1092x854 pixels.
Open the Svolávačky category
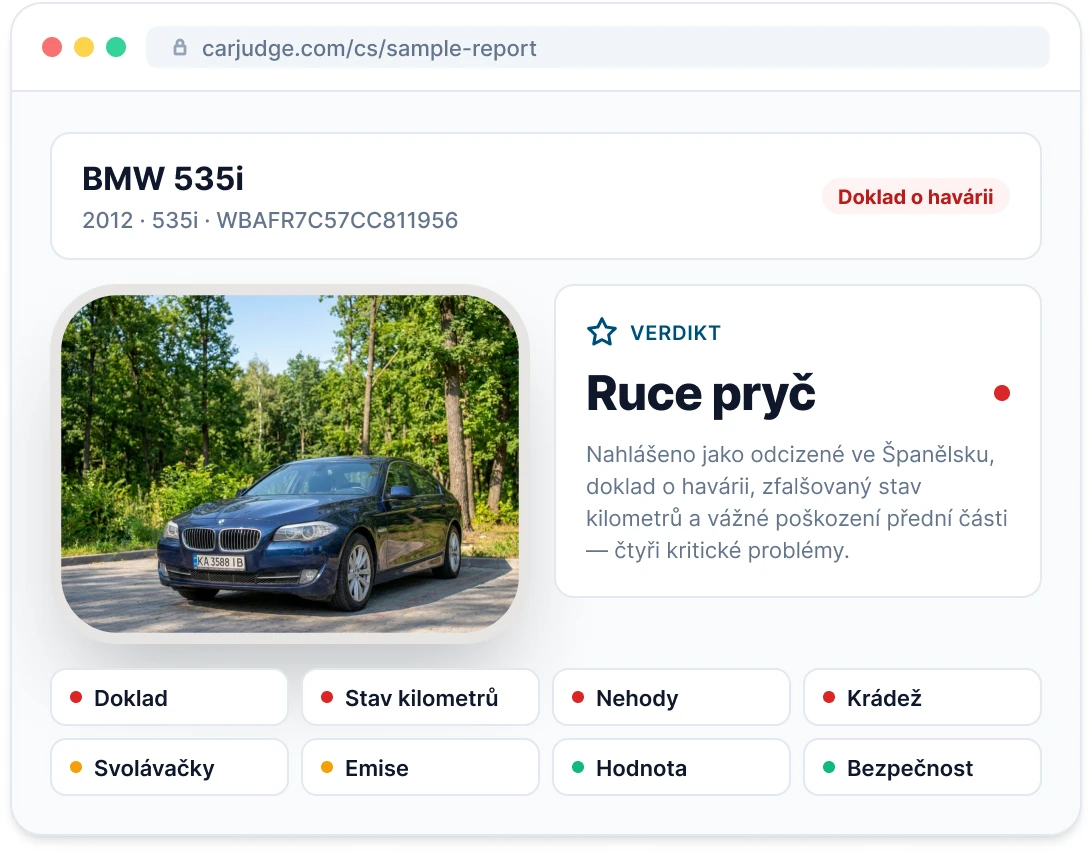(169, 768)
